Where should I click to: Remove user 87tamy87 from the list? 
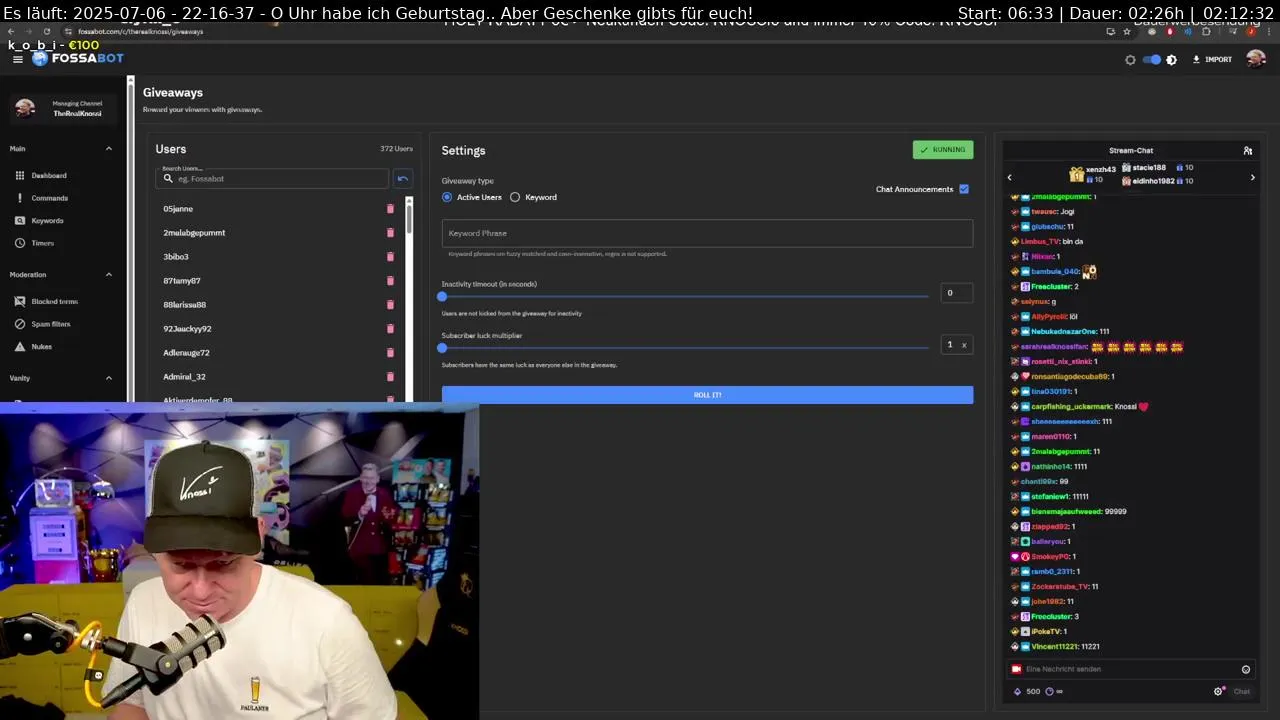(390, 281)
